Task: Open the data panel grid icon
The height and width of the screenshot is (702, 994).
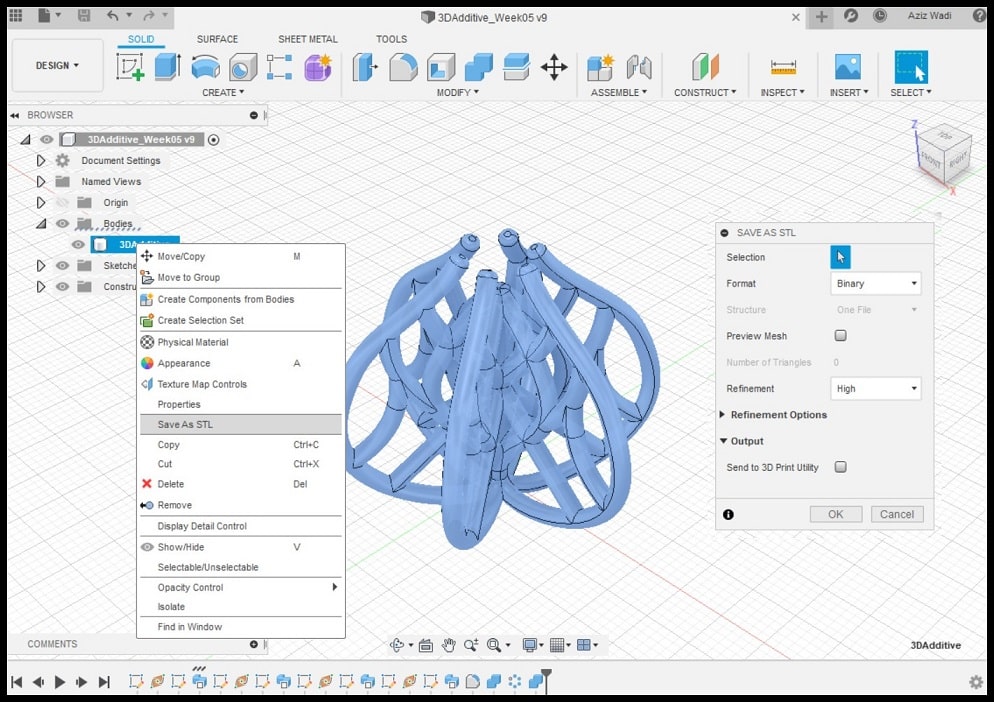Action: tap(16, 16)
